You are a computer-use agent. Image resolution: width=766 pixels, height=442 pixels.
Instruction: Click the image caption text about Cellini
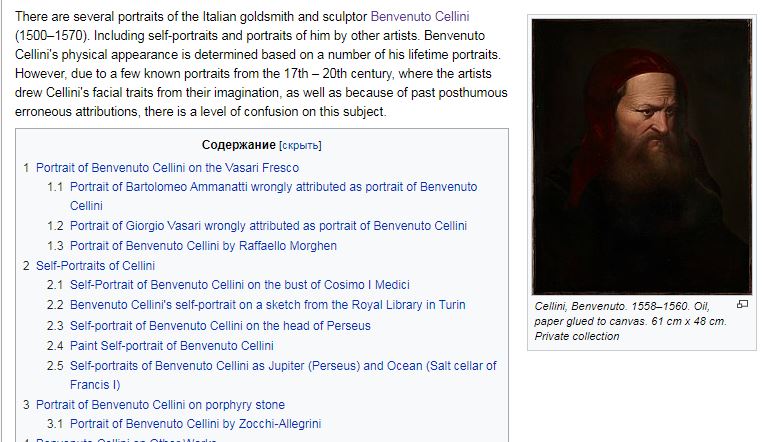coord(630,321)
